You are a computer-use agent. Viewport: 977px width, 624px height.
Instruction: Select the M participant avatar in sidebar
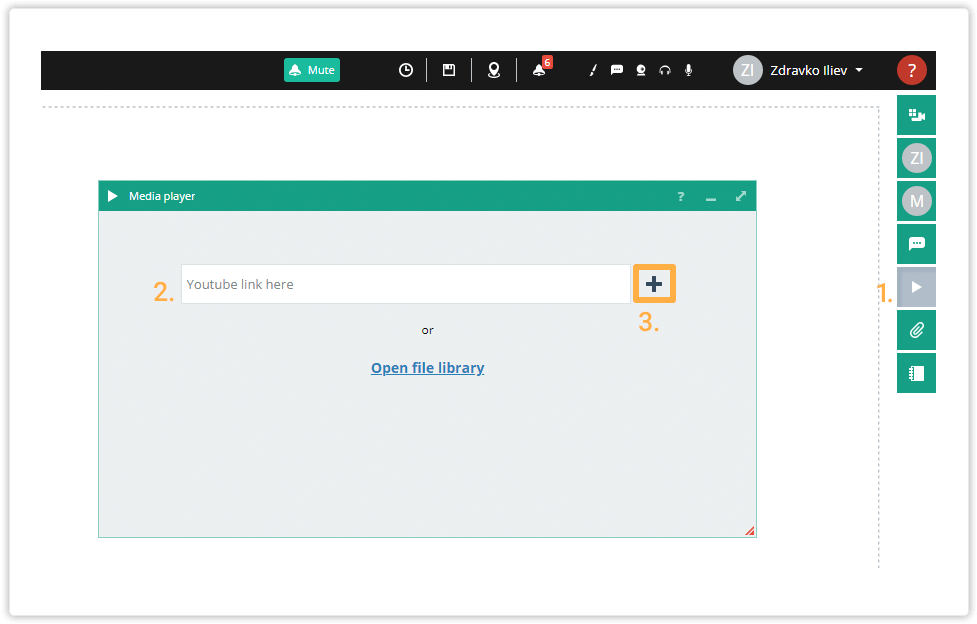916,201
